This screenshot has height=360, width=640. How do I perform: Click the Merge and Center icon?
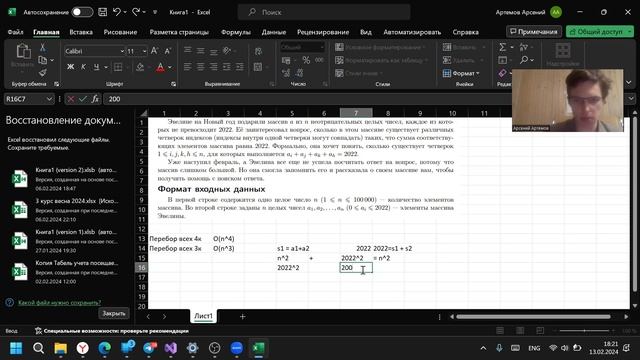pos(258,67)
